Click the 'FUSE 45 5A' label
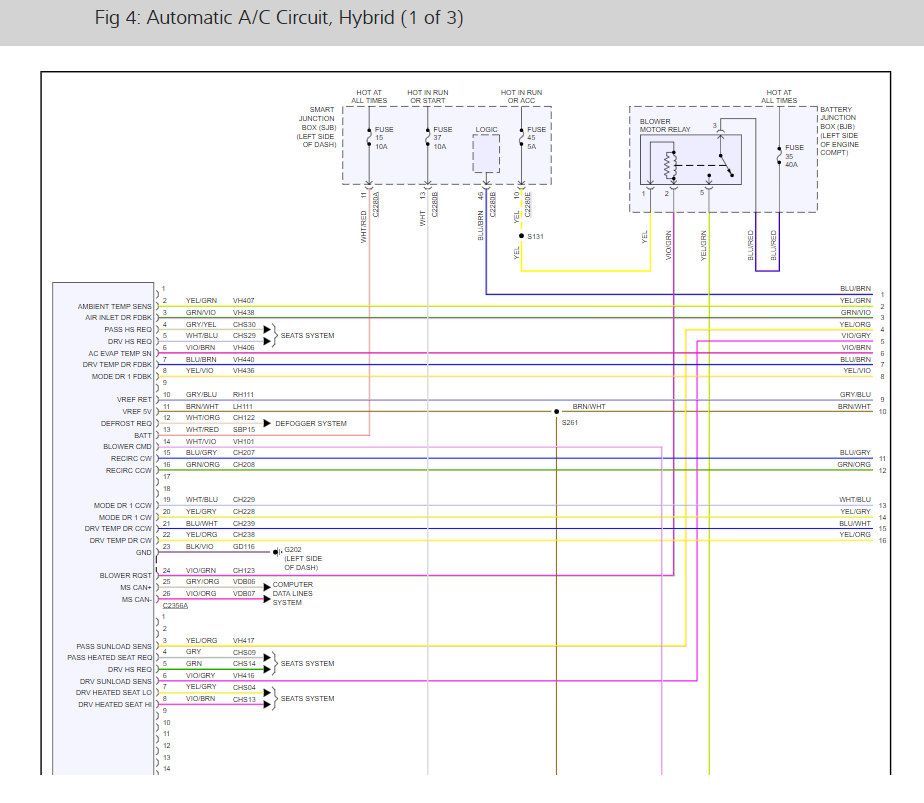Image resolution: width=924 pixels, height=803 pixels. point(536,138)
